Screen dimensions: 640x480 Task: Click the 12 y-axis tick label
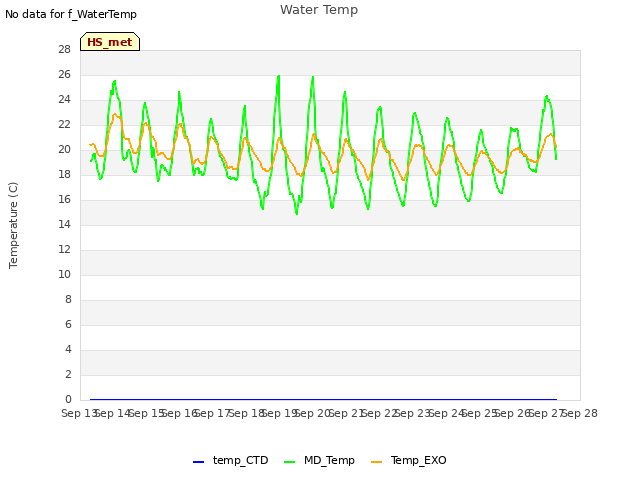coord(64,249)
